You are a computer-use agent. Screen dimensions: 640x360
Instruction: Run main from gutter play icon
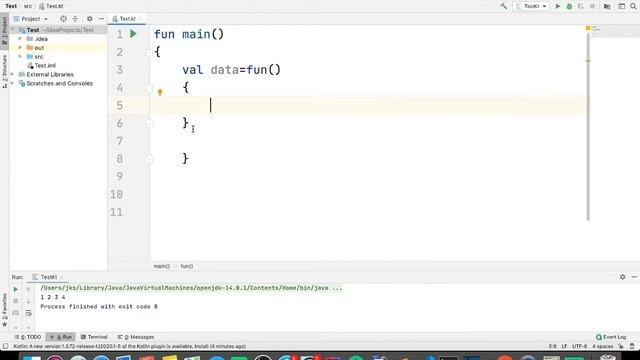133,34
